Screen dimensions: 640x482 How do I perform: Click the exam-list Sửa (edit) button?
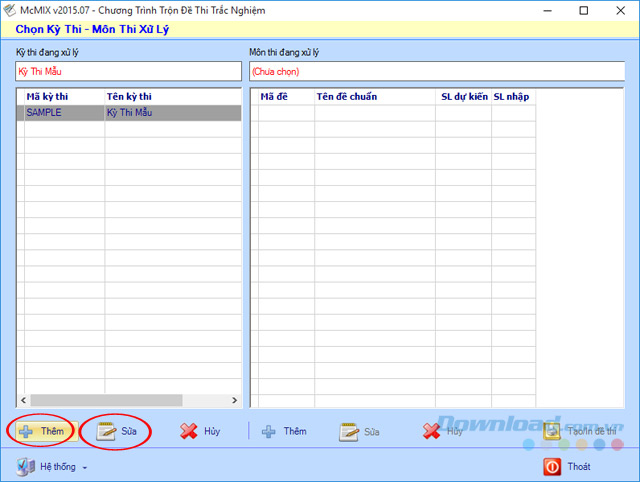click(x=117, y=431)
